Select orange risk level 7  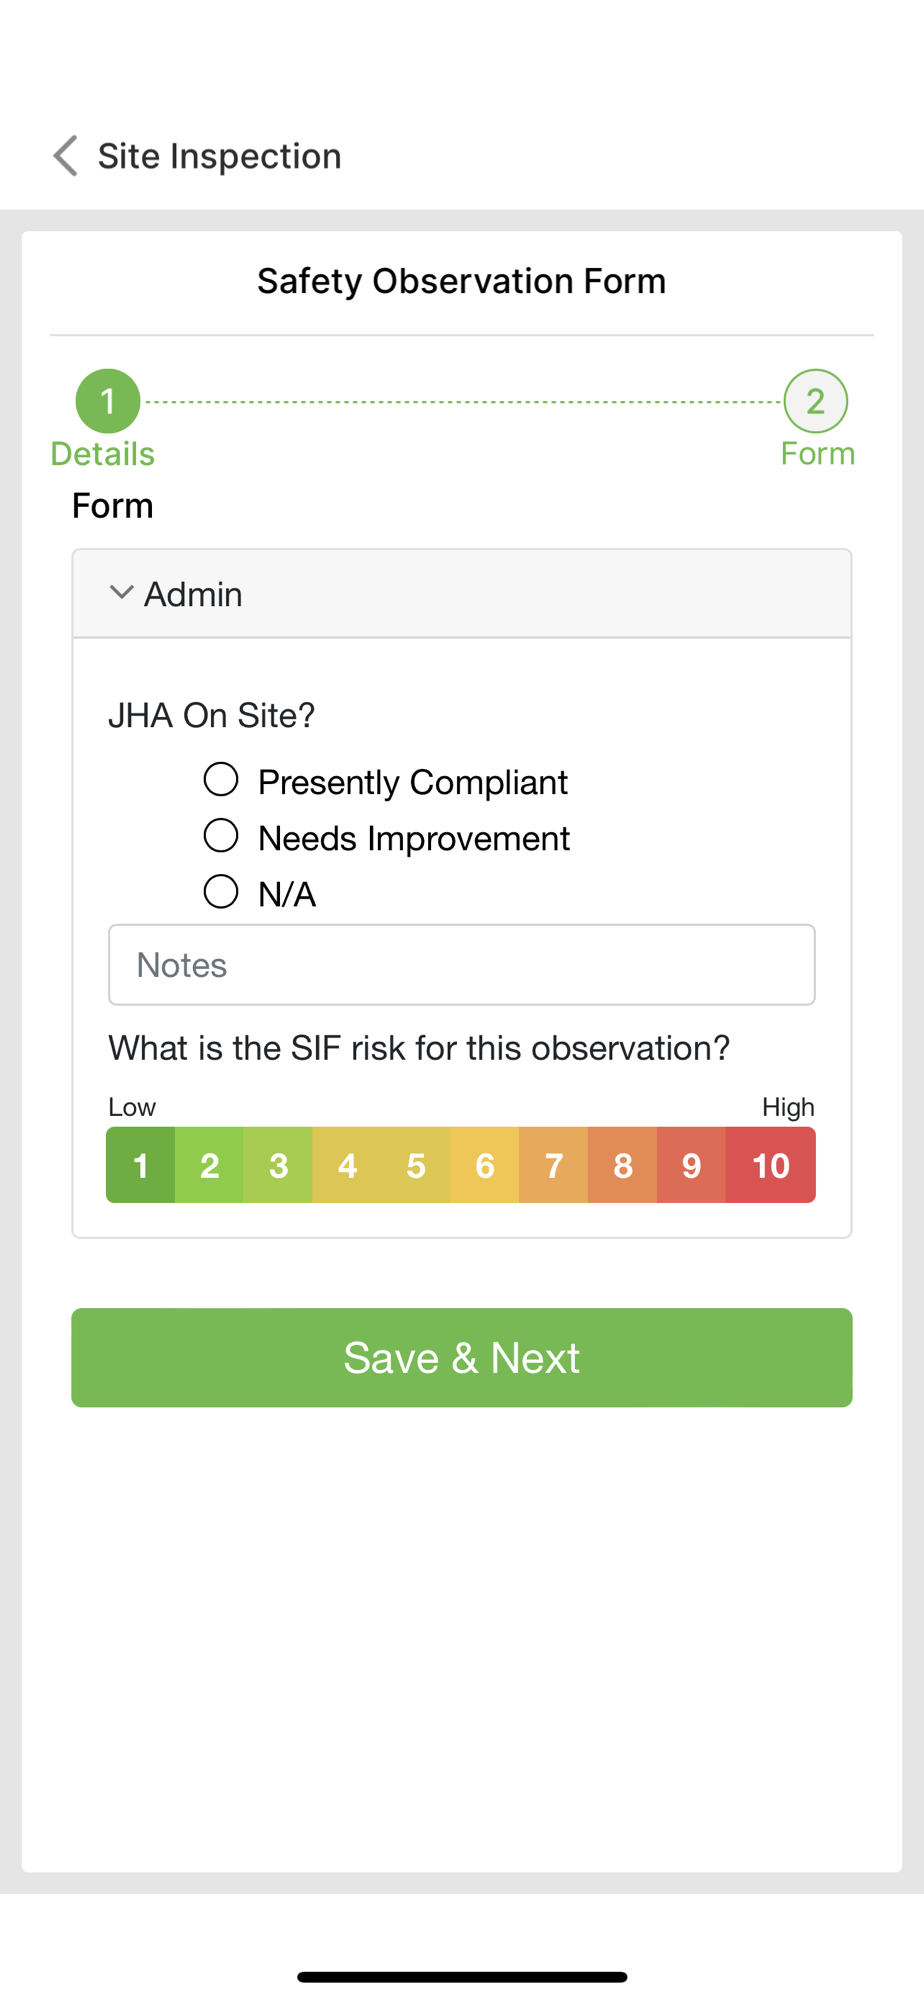[x=553, y=1165]
